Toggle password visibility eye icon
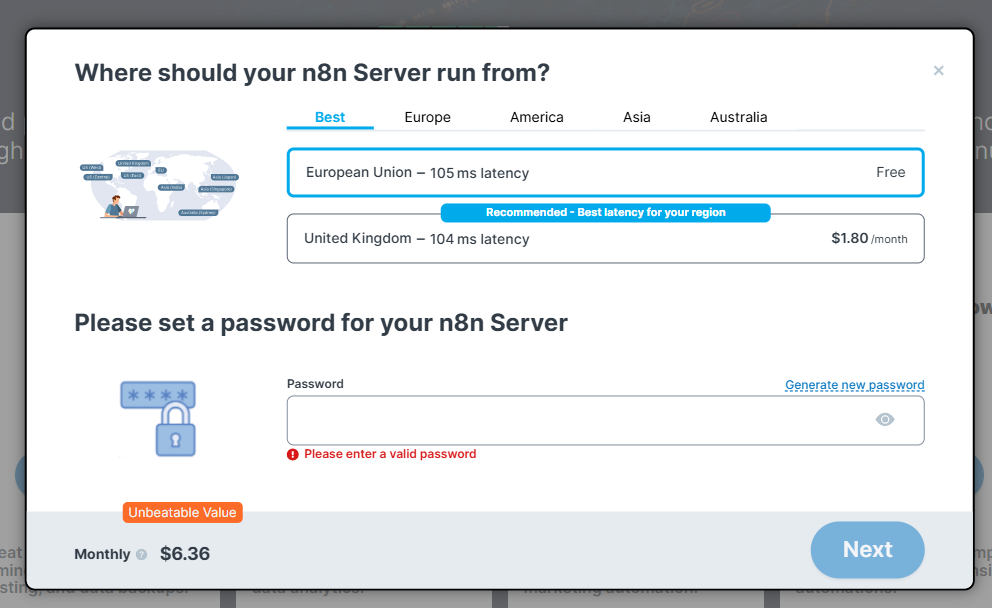The image size is (992, 608). [884, 419]
